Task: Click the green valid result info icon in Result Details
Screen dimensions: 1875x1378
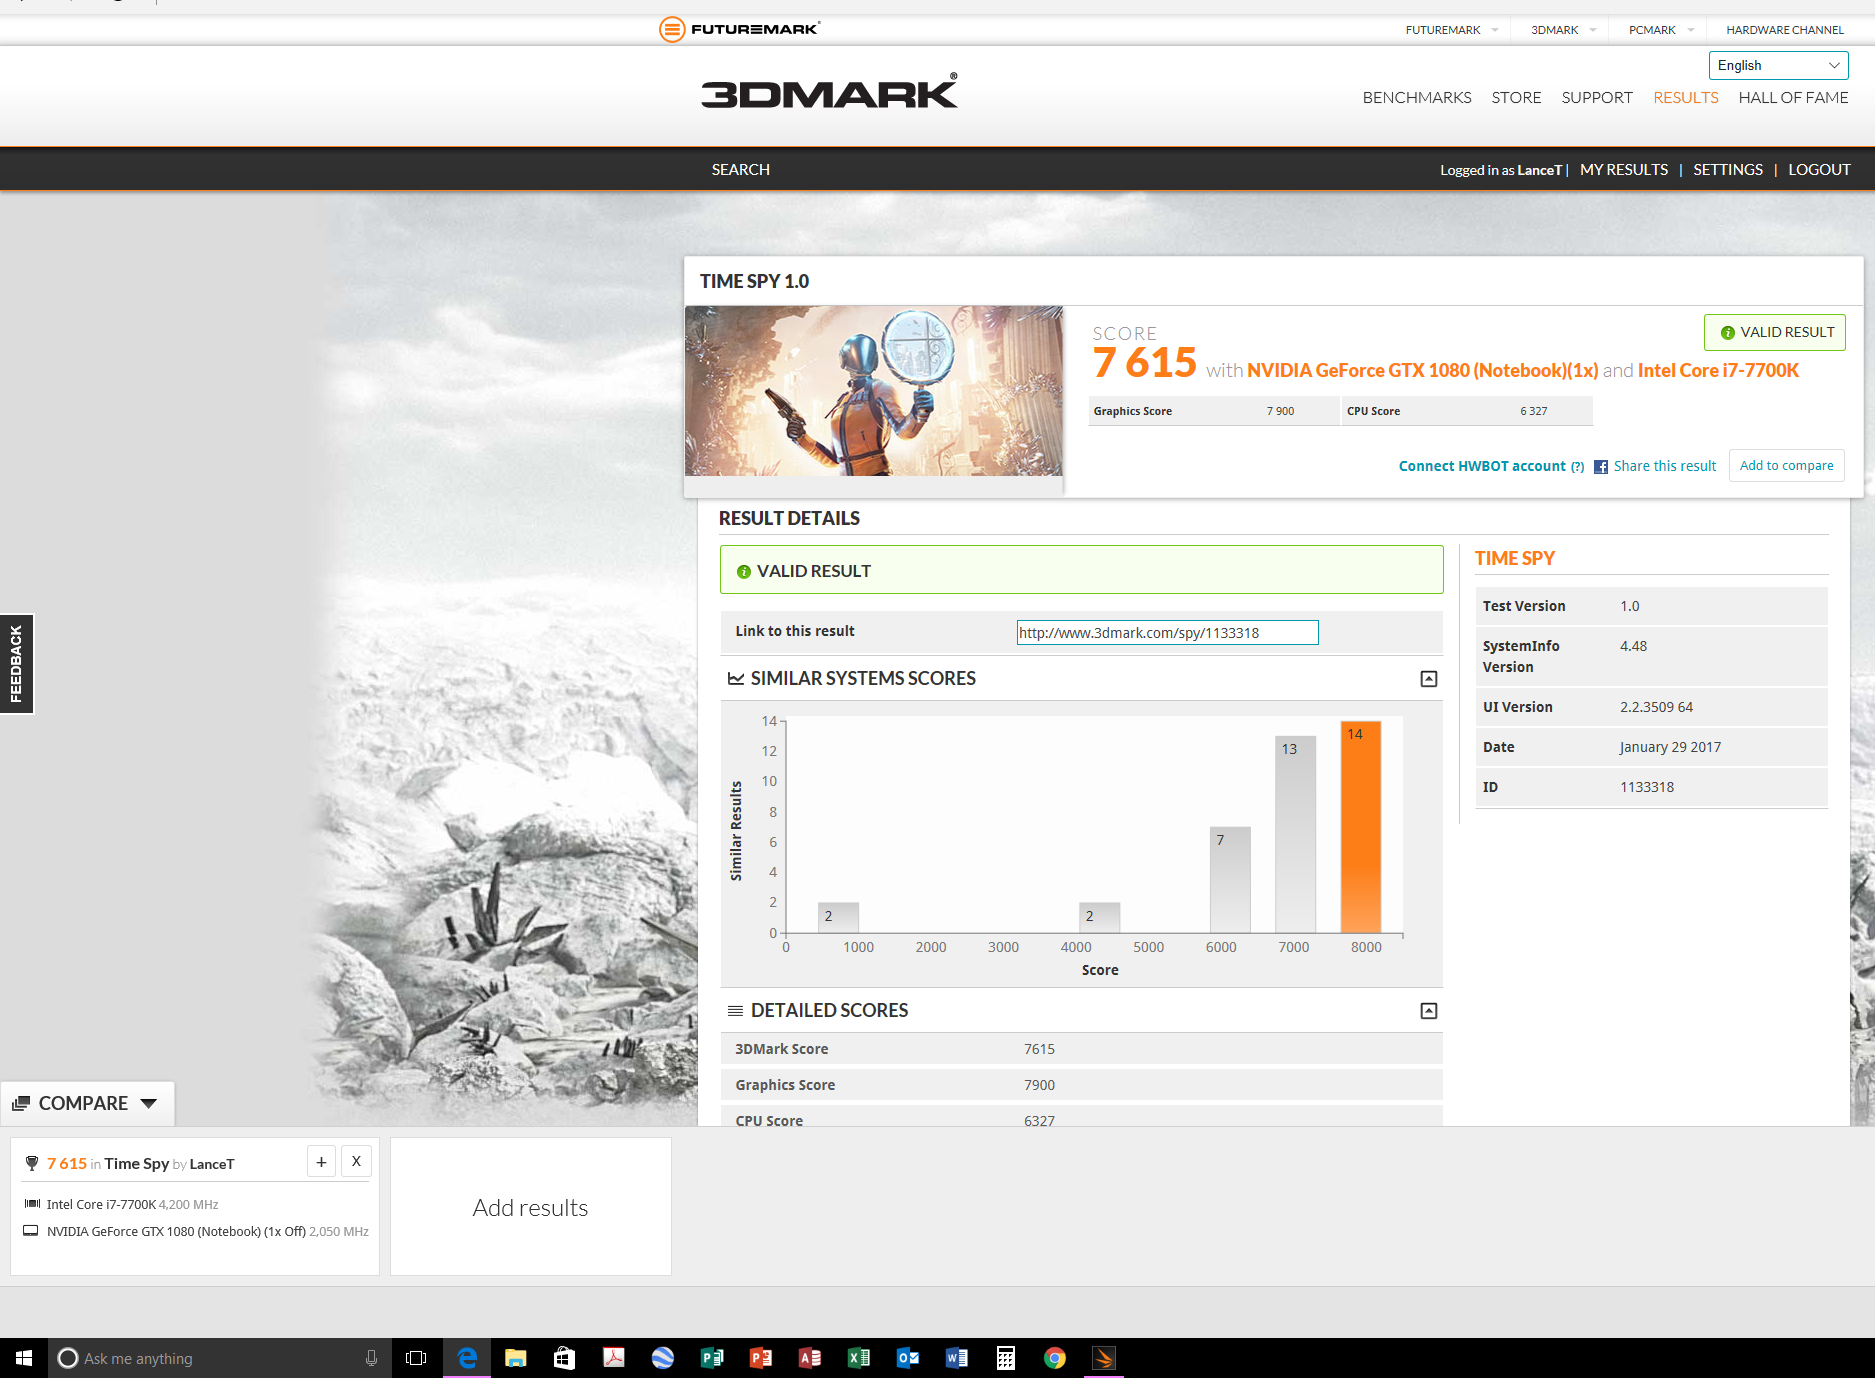Action: pos(743,572)
